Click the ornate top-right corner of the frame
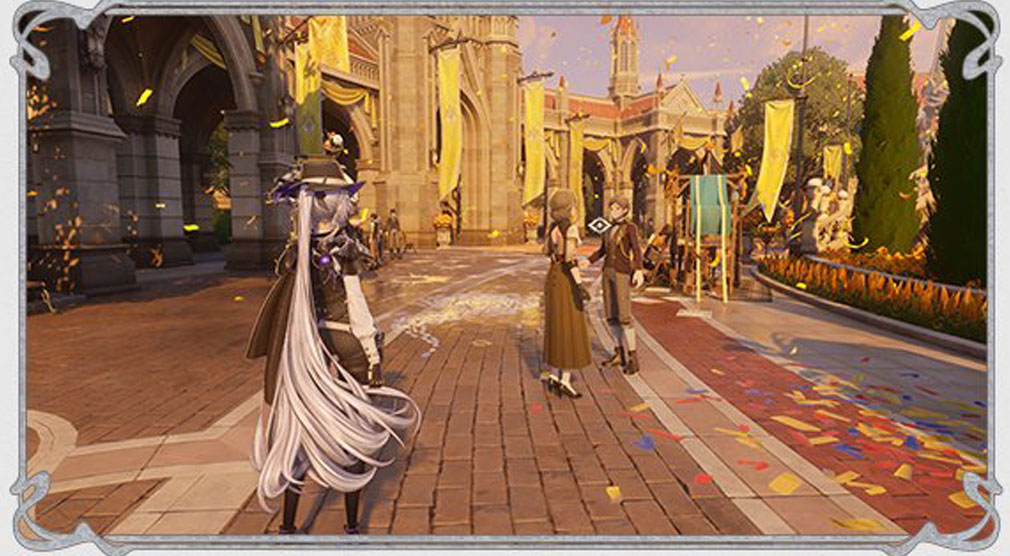This screenshot has width=1010, height=556. point(978,30)
